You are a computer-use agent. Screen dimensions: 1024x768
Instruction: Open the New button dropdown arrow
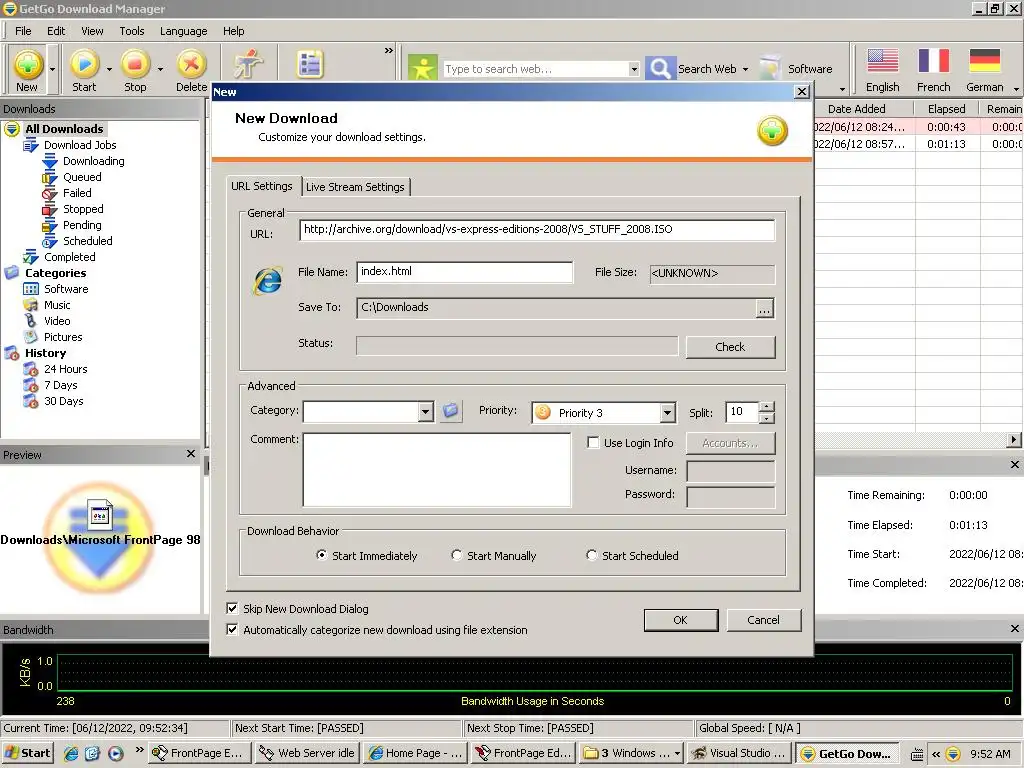[x=52, y=69]
